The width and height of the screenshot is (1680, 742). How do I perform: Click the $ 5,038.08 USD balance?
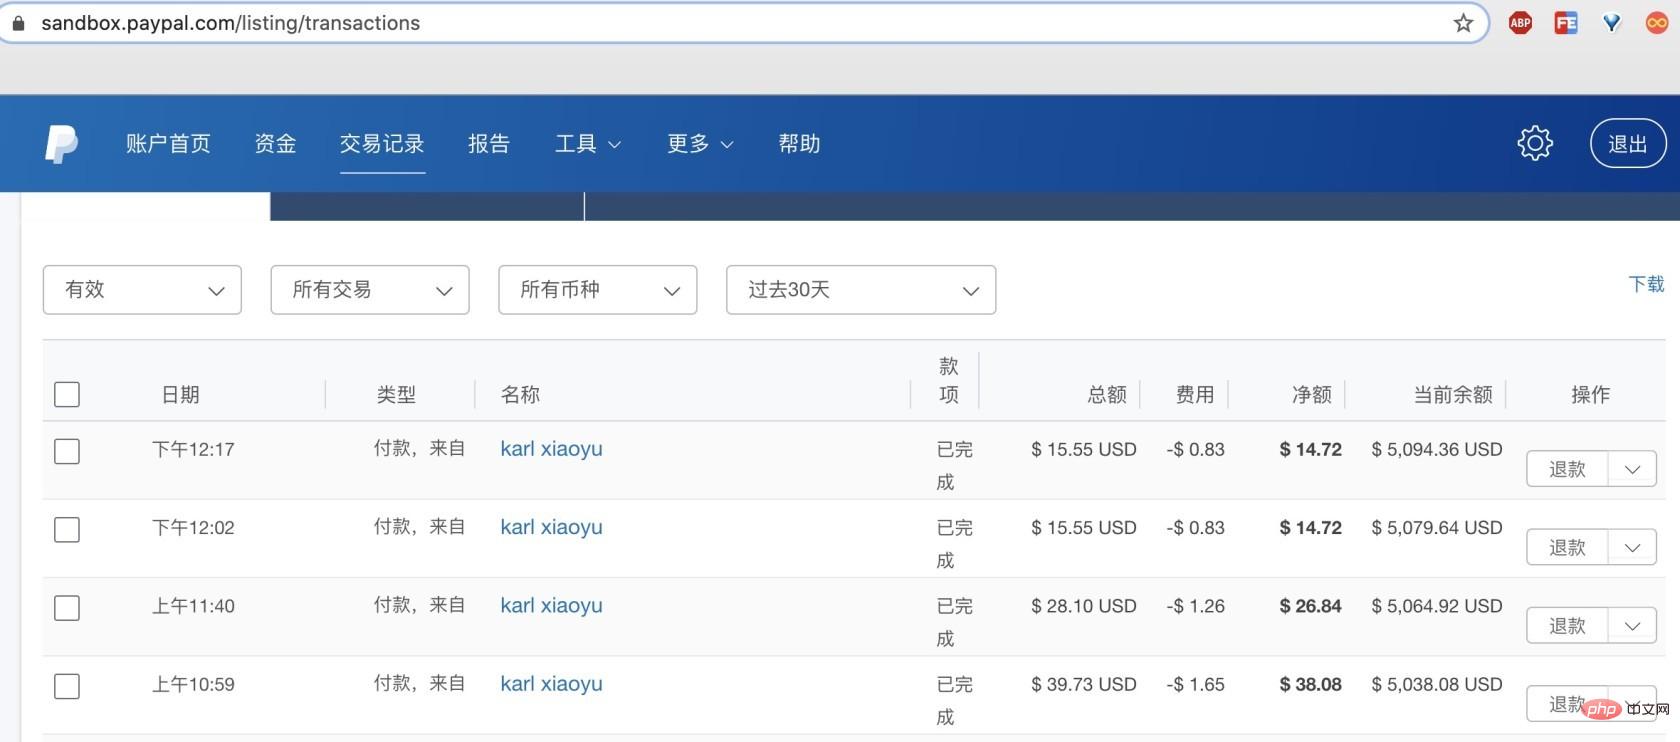1437,684
